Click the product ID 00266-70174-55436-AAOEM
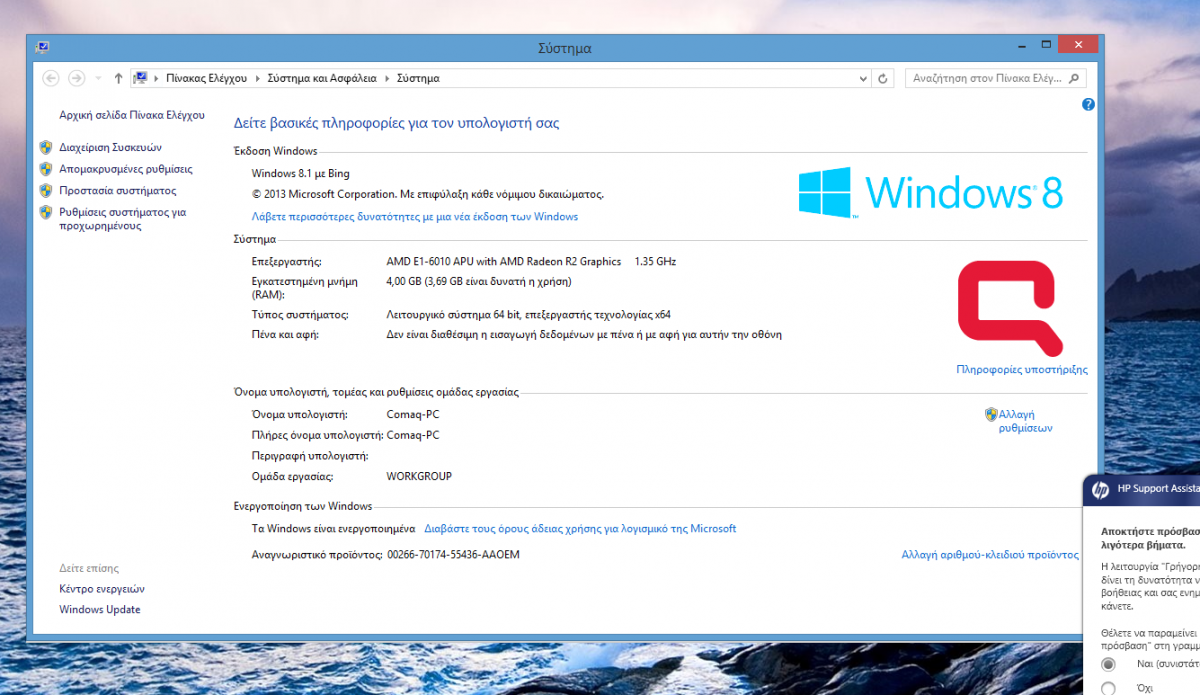 [453, 554]
